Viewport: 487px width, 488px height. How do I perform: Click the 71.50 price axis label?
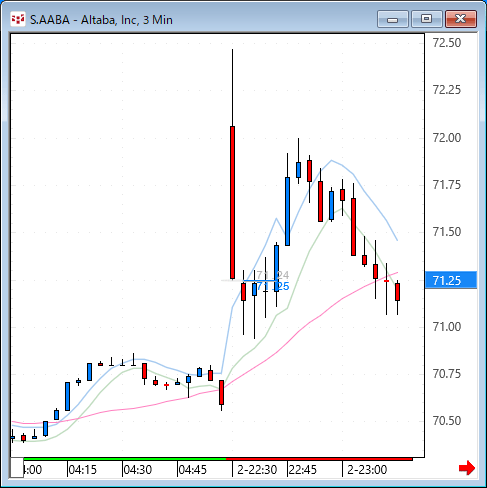(447, 232)
